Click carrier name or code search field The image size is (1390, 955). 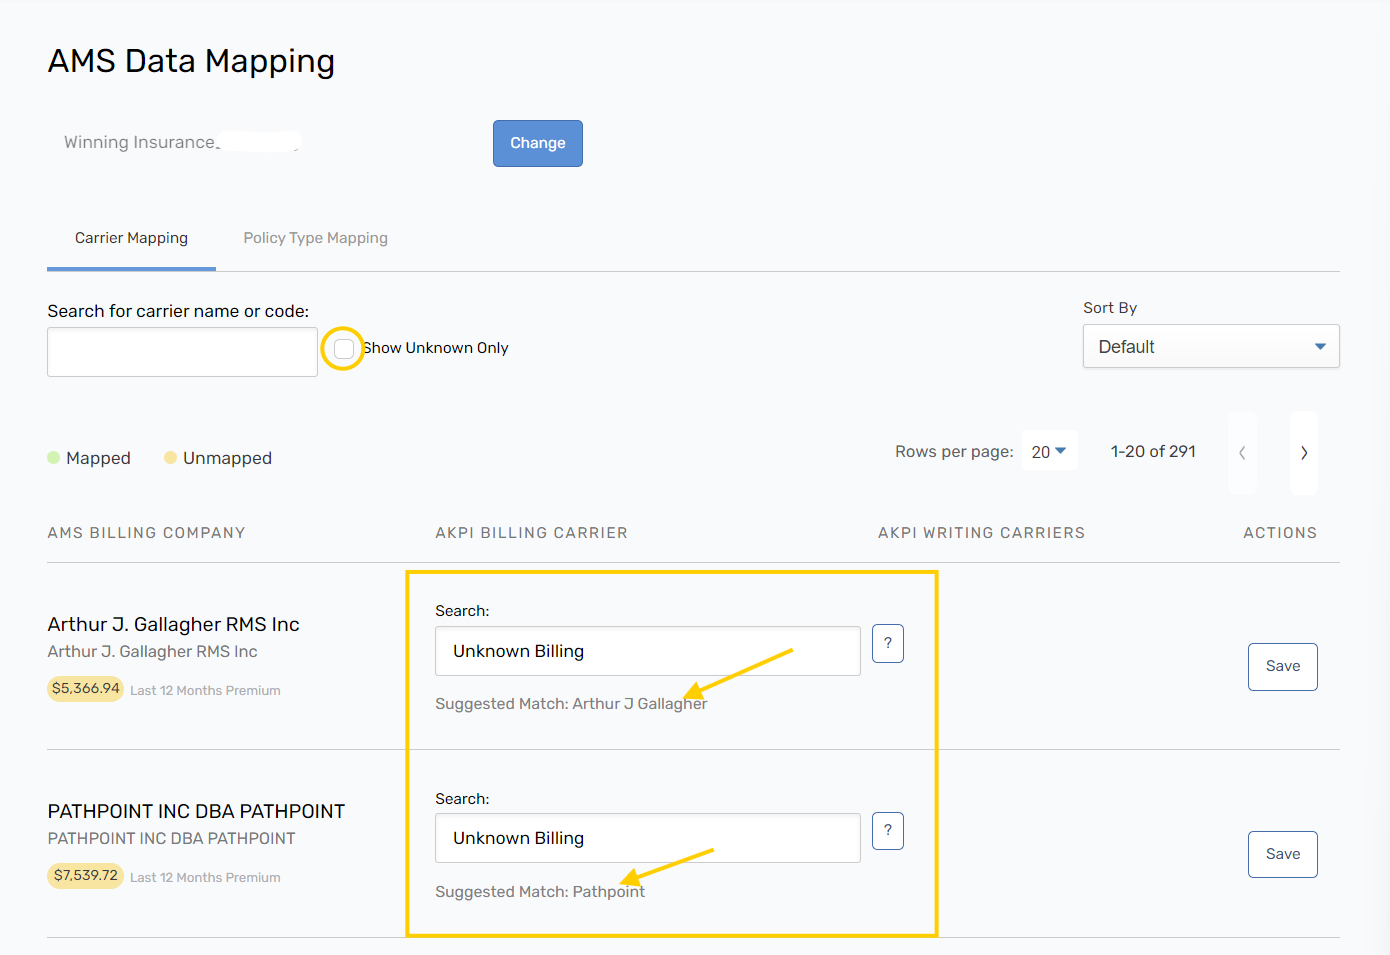pyautogui.click(x=182, y=352)
